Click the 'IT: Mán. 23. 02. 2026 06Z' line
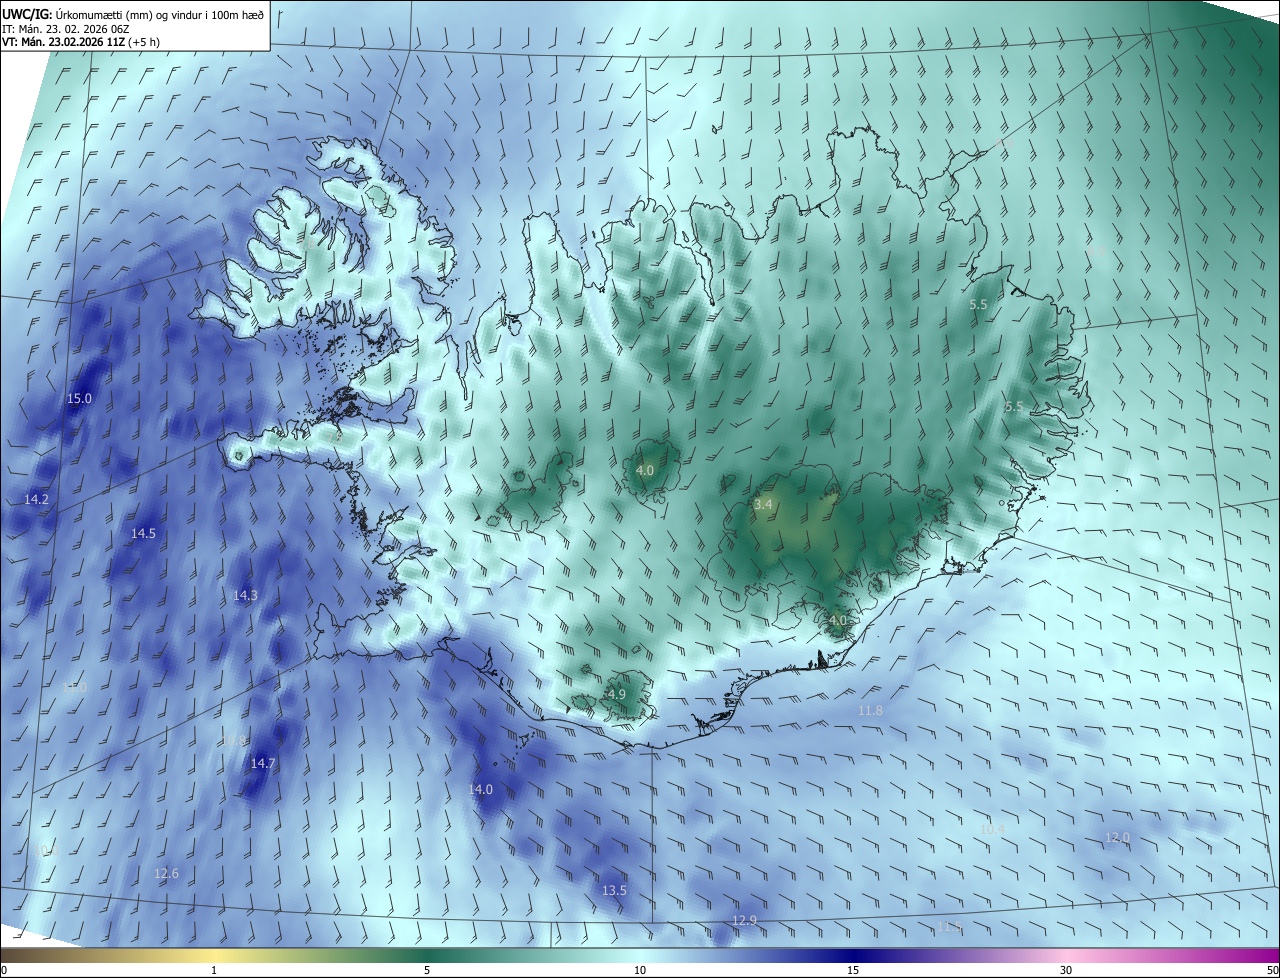Viewport: 1280px width, 978px height. (x=66, y=28)
